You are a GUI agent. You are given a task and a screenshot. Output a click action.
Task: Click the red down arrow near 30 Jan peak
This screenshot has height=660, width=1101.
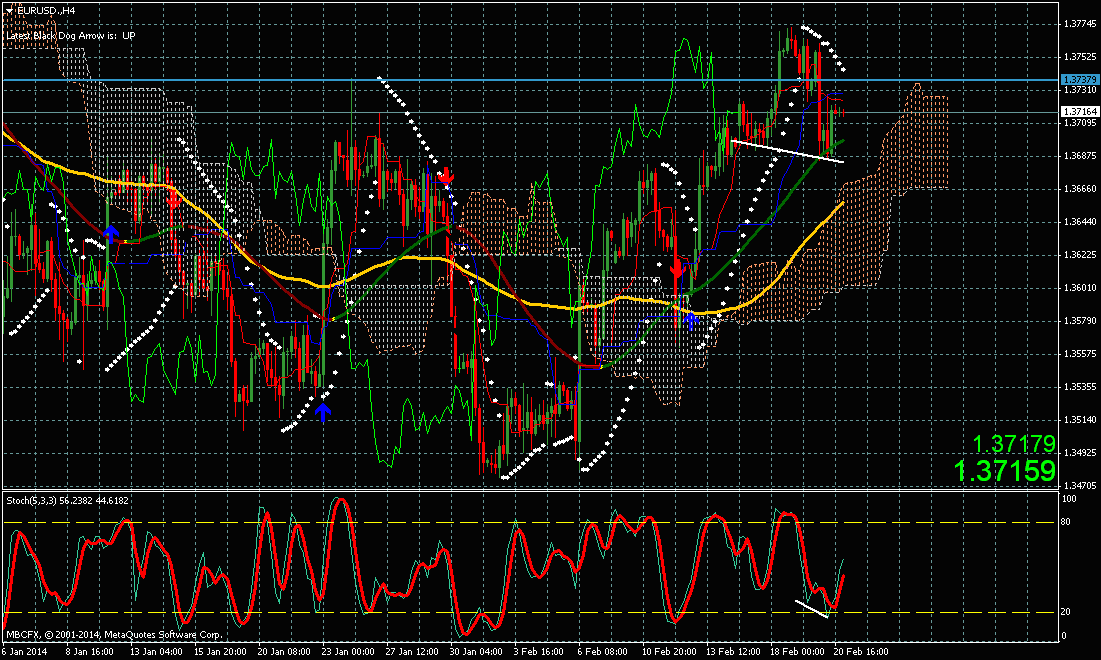point(445,175)
